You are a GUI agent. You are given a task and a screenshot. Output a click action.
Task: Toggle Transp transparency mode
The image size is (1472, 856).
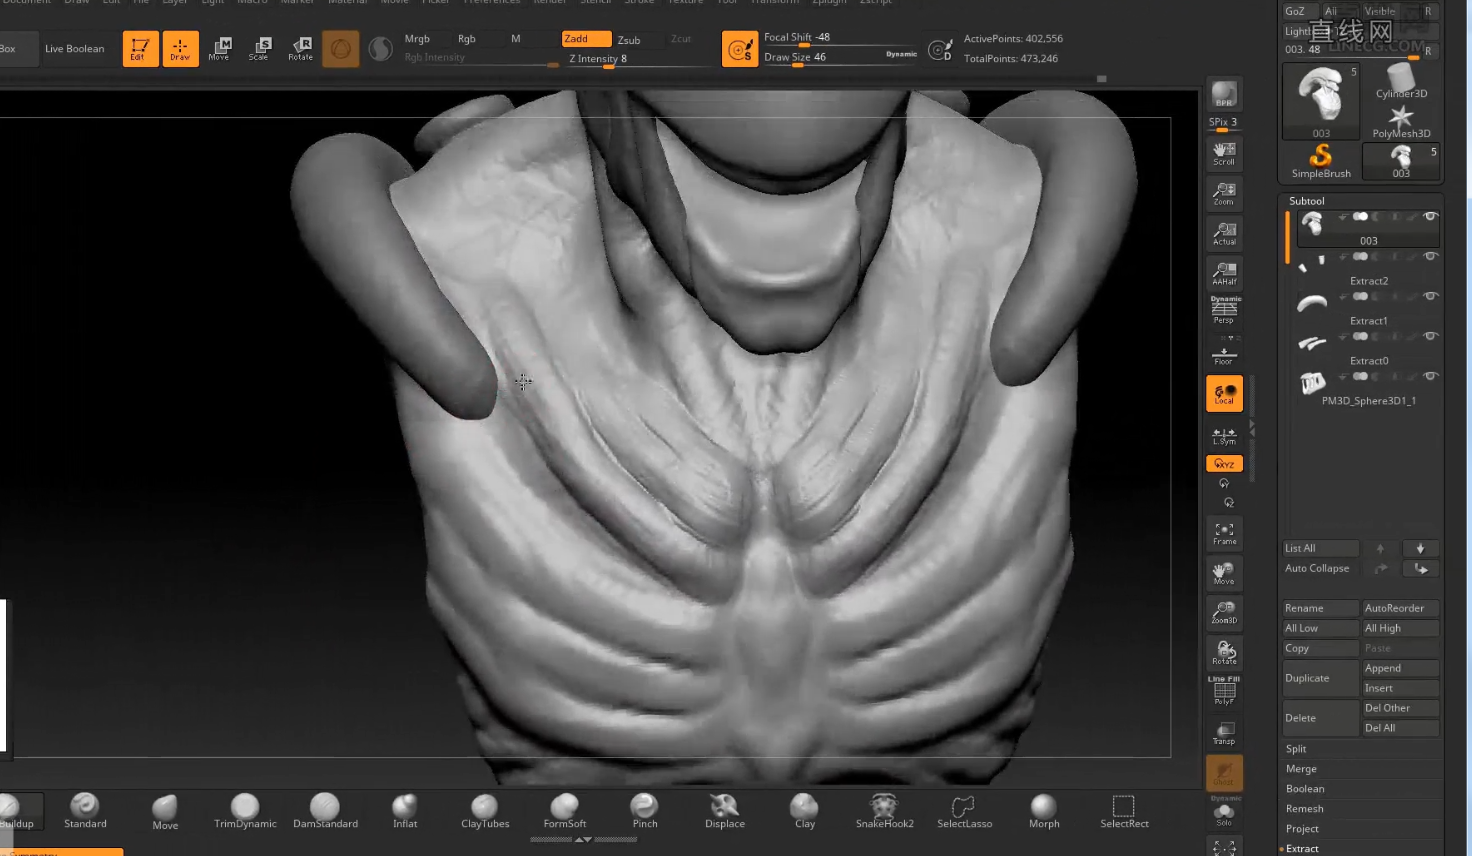pos(1224,733)
